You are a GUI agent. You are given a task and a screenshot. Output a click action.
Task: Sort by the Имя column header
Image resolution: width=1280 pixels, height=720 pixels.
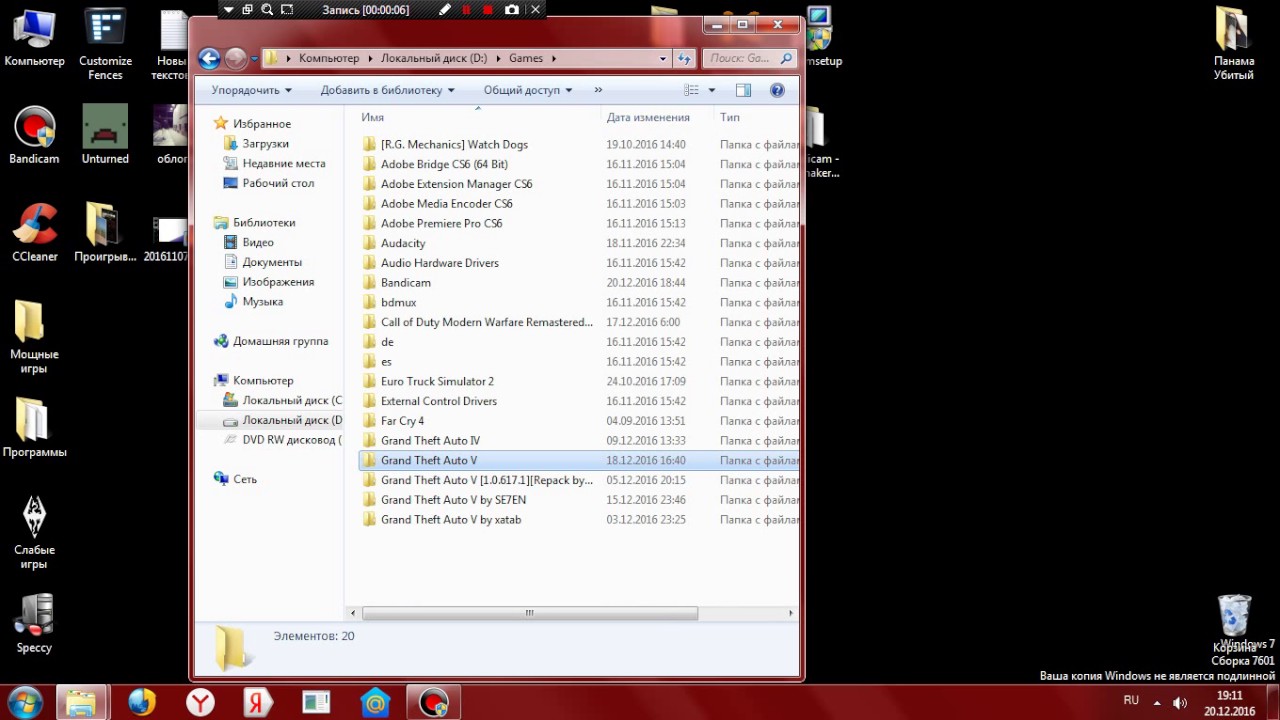tap(477, 117)
